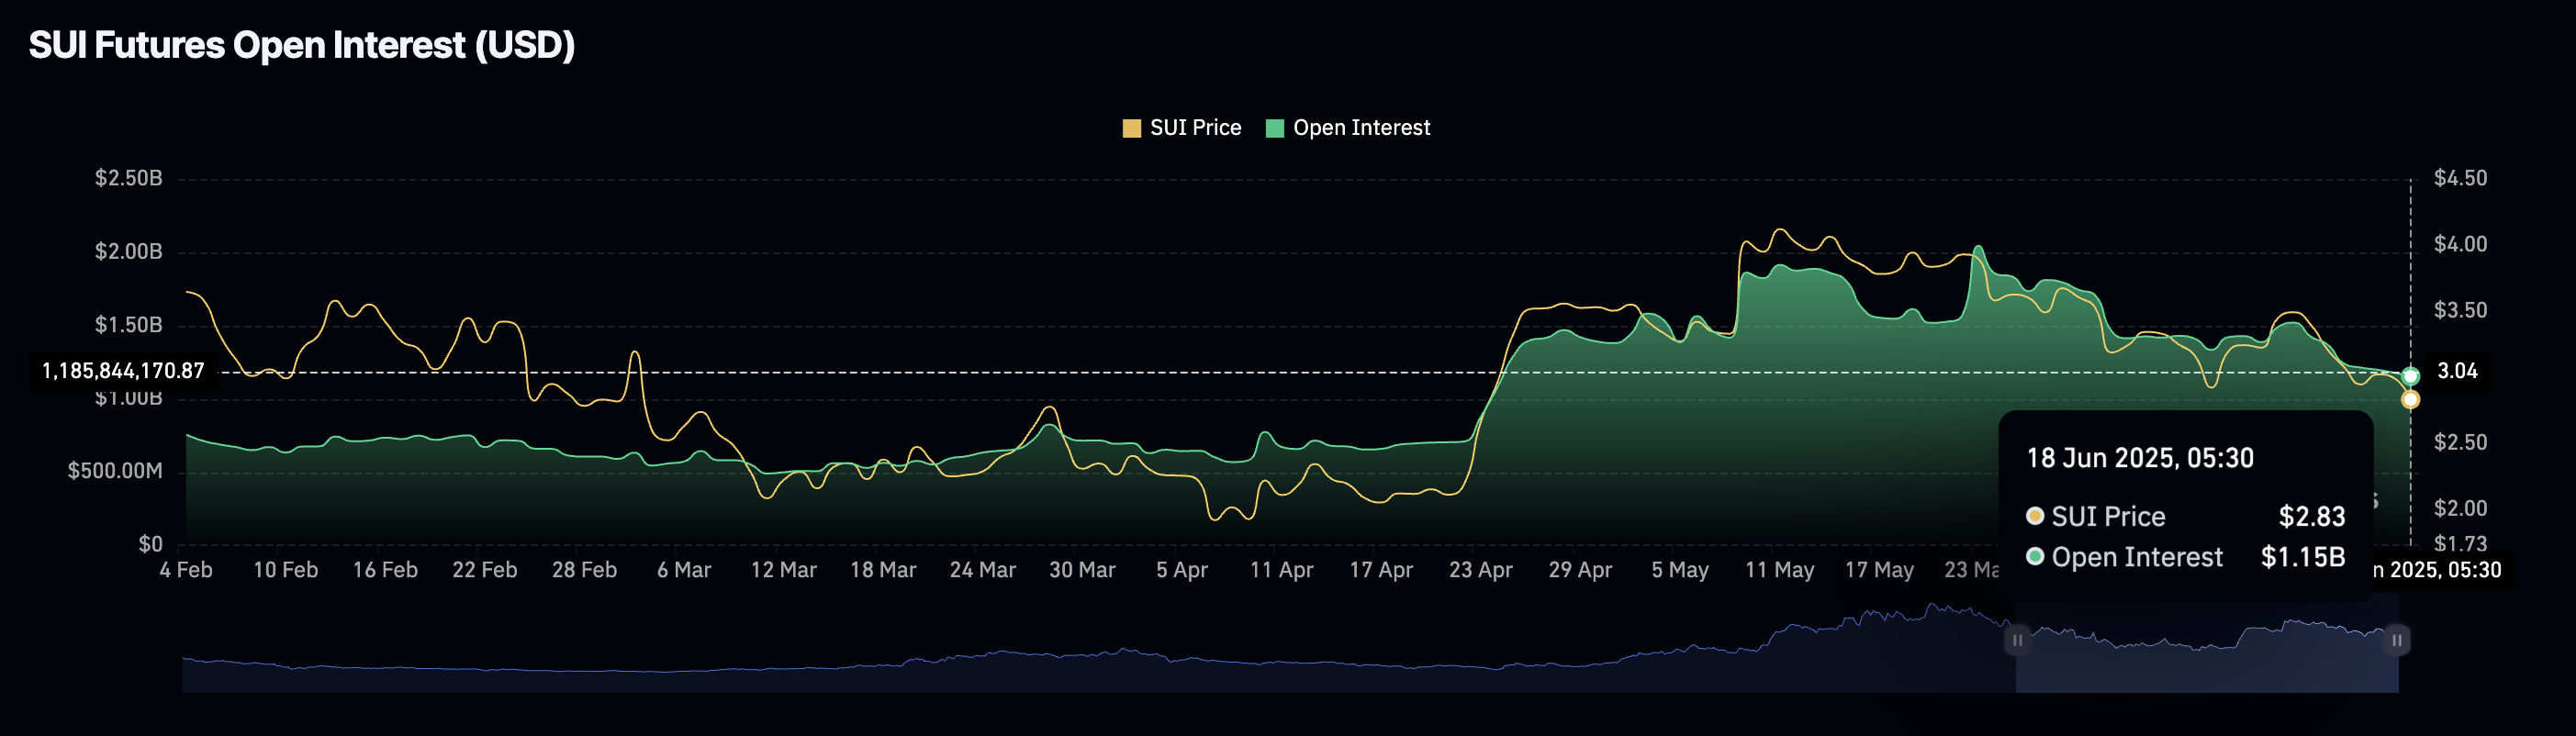
Task: Click the tooltip Open Interest $1.15B row
Action: click(x=2185, y=557)
